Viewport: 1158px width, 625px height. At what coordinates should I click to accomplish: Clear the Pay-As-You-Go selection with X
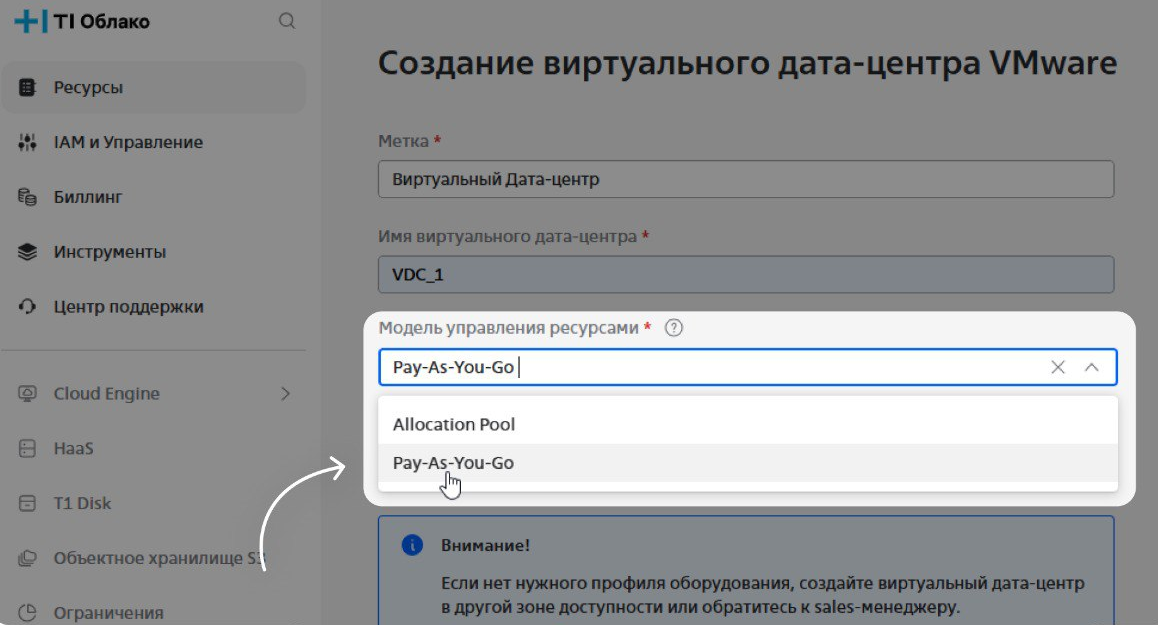(x=1058, y=367)
